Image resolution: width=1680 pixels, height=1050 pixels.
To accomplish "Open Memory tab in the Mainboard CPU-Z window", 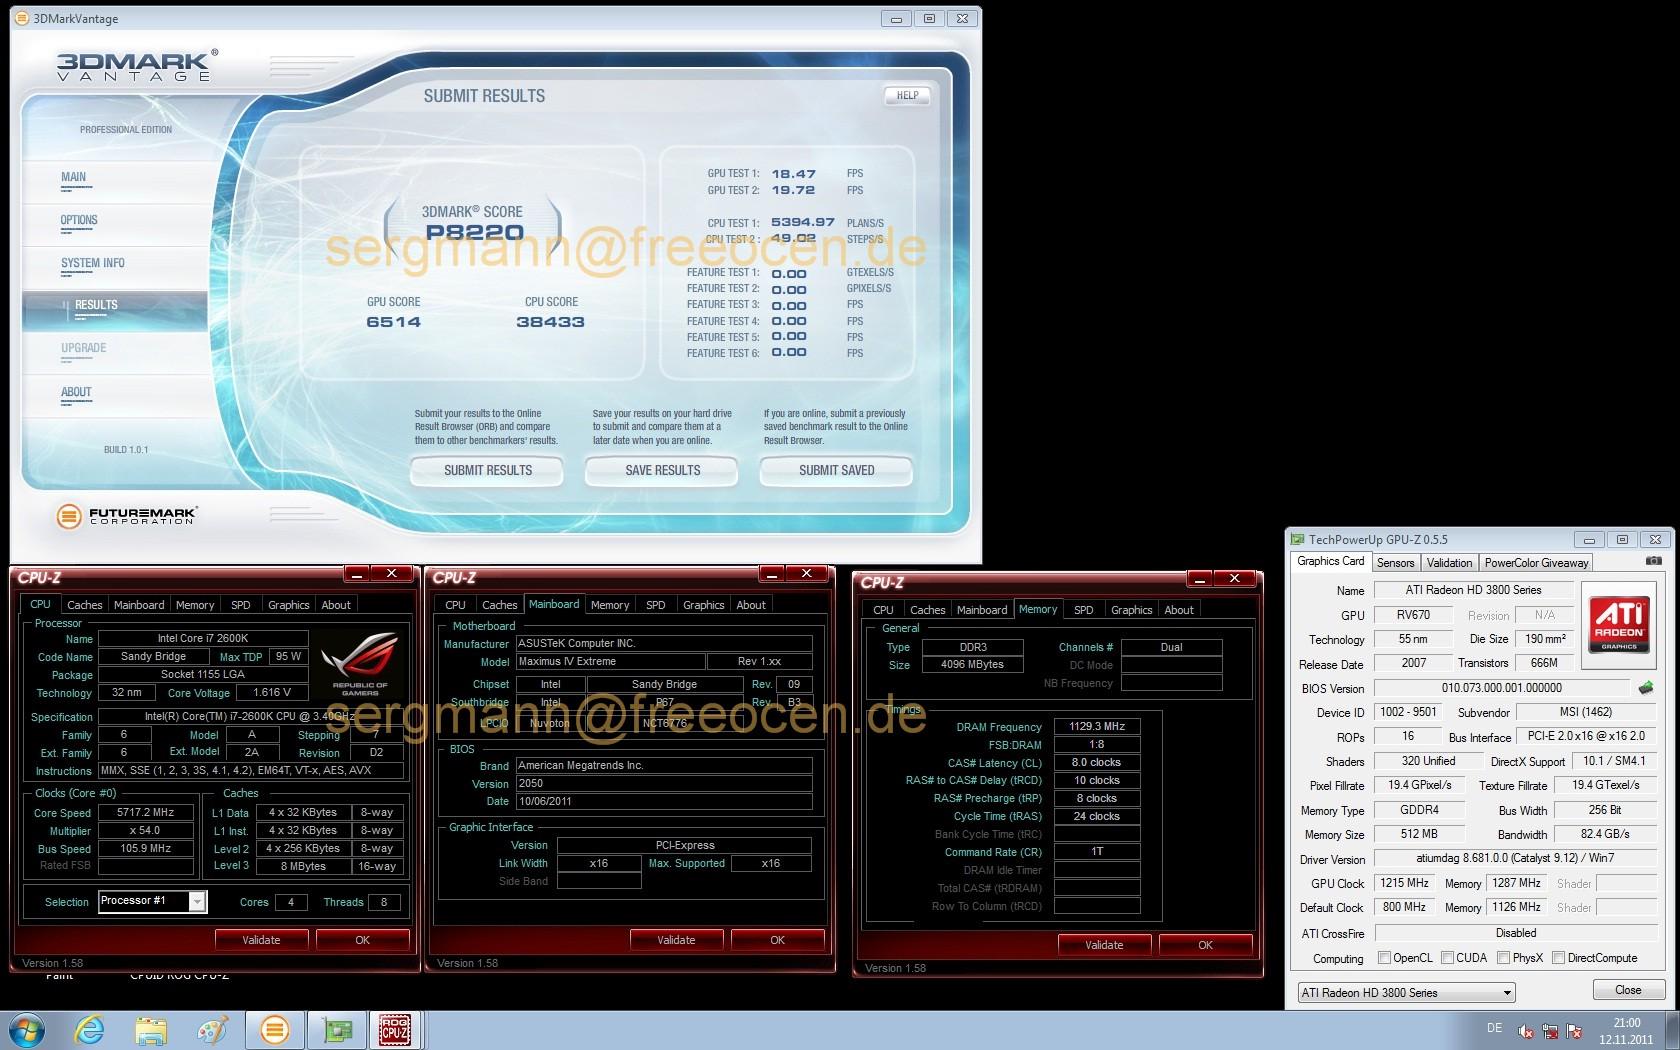I will tap(610, 605).
